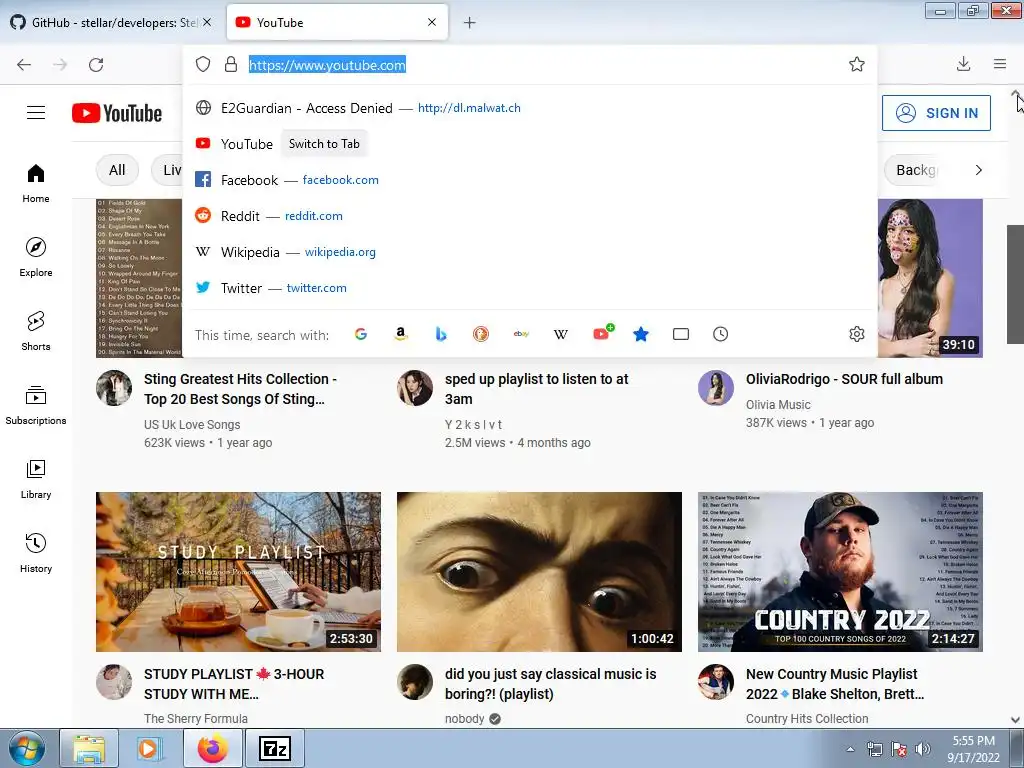The image size is (1024, 768).
Task: Search with Wikipedia icon in search bar
Action: 561,334
